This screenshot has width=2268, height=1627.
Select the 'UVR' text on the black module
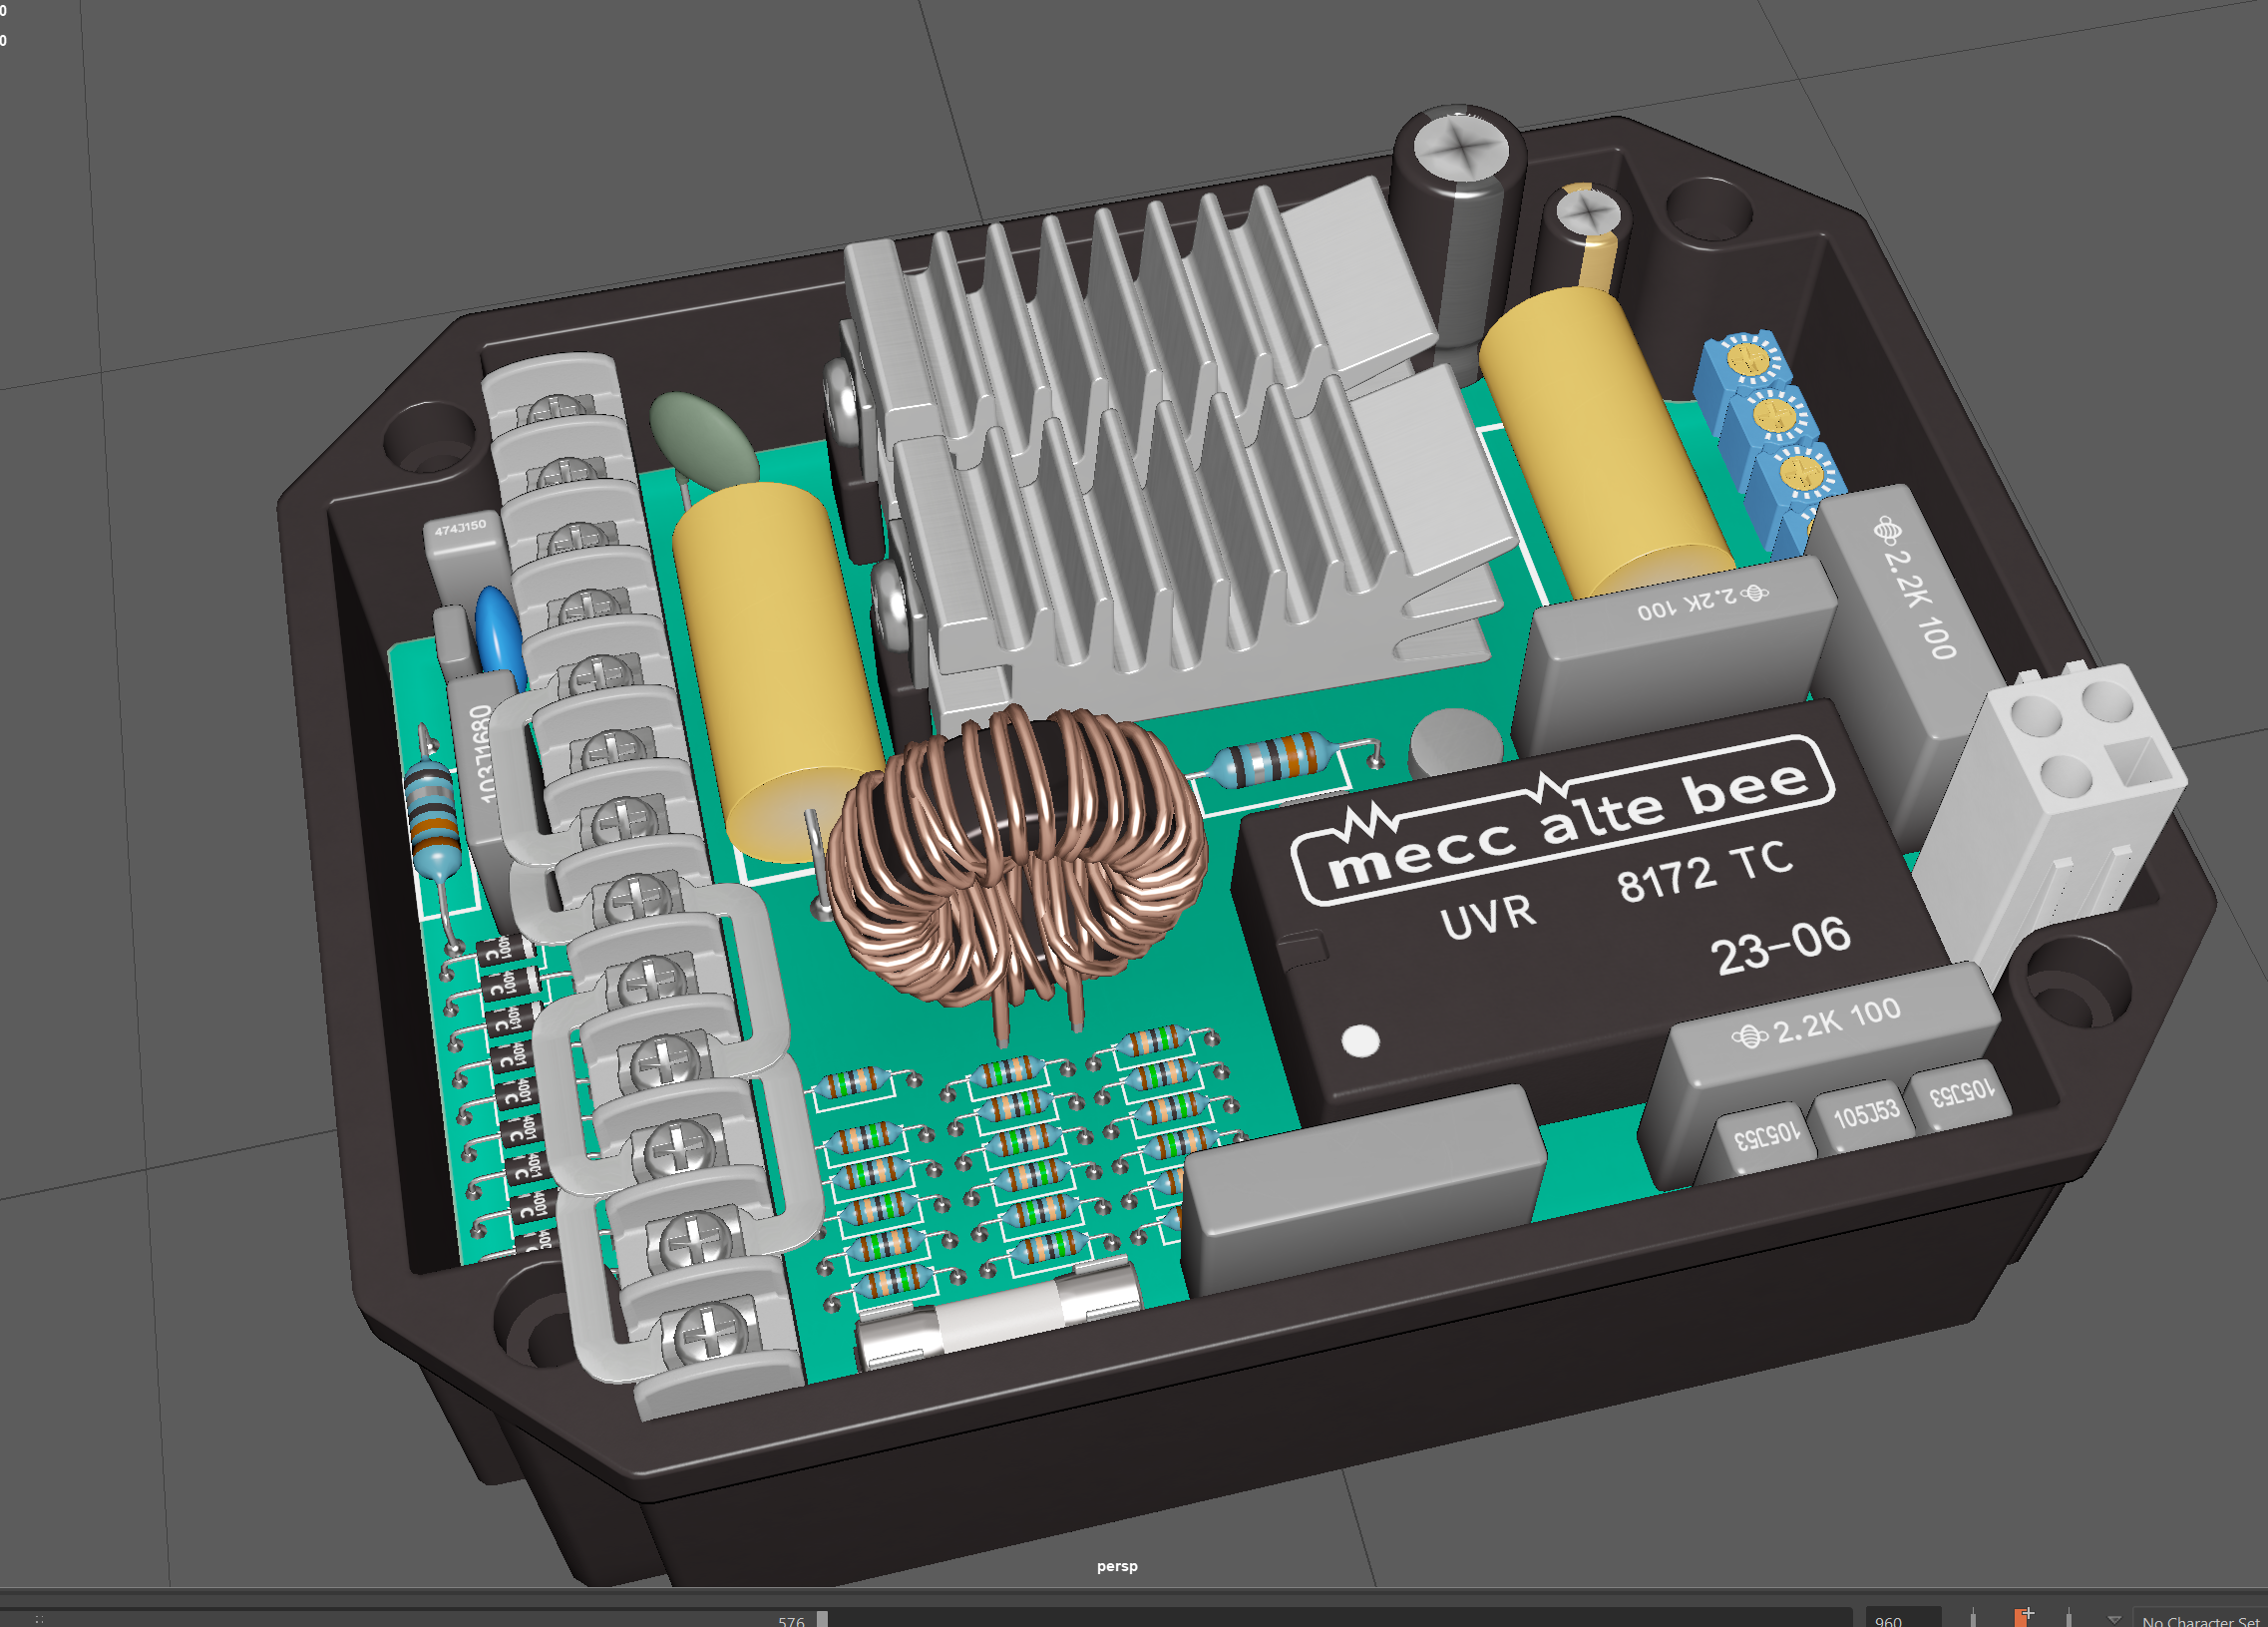tap(1487, 916)
